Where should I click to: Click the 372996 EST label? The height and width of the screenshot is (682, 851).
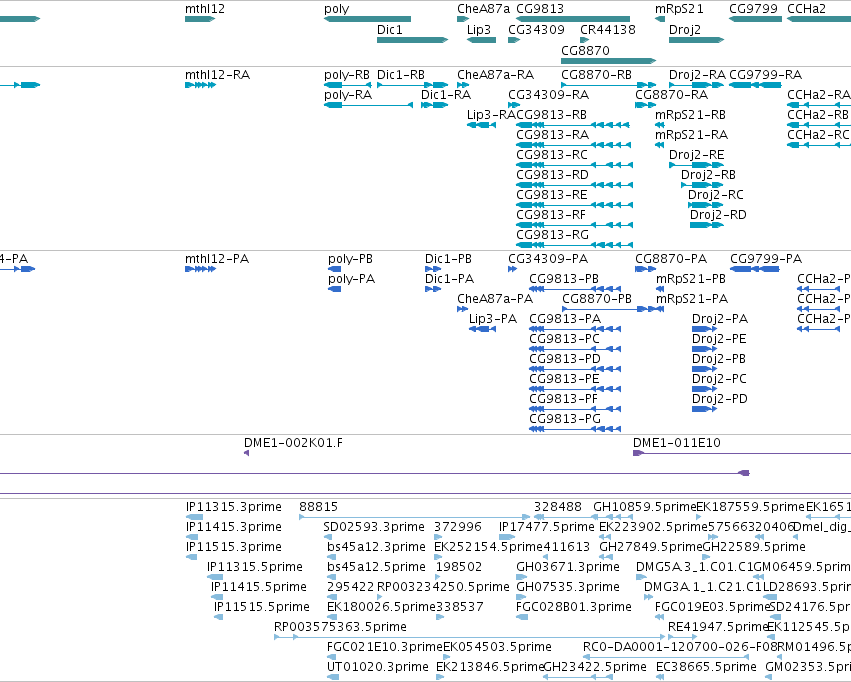point(458,527)
